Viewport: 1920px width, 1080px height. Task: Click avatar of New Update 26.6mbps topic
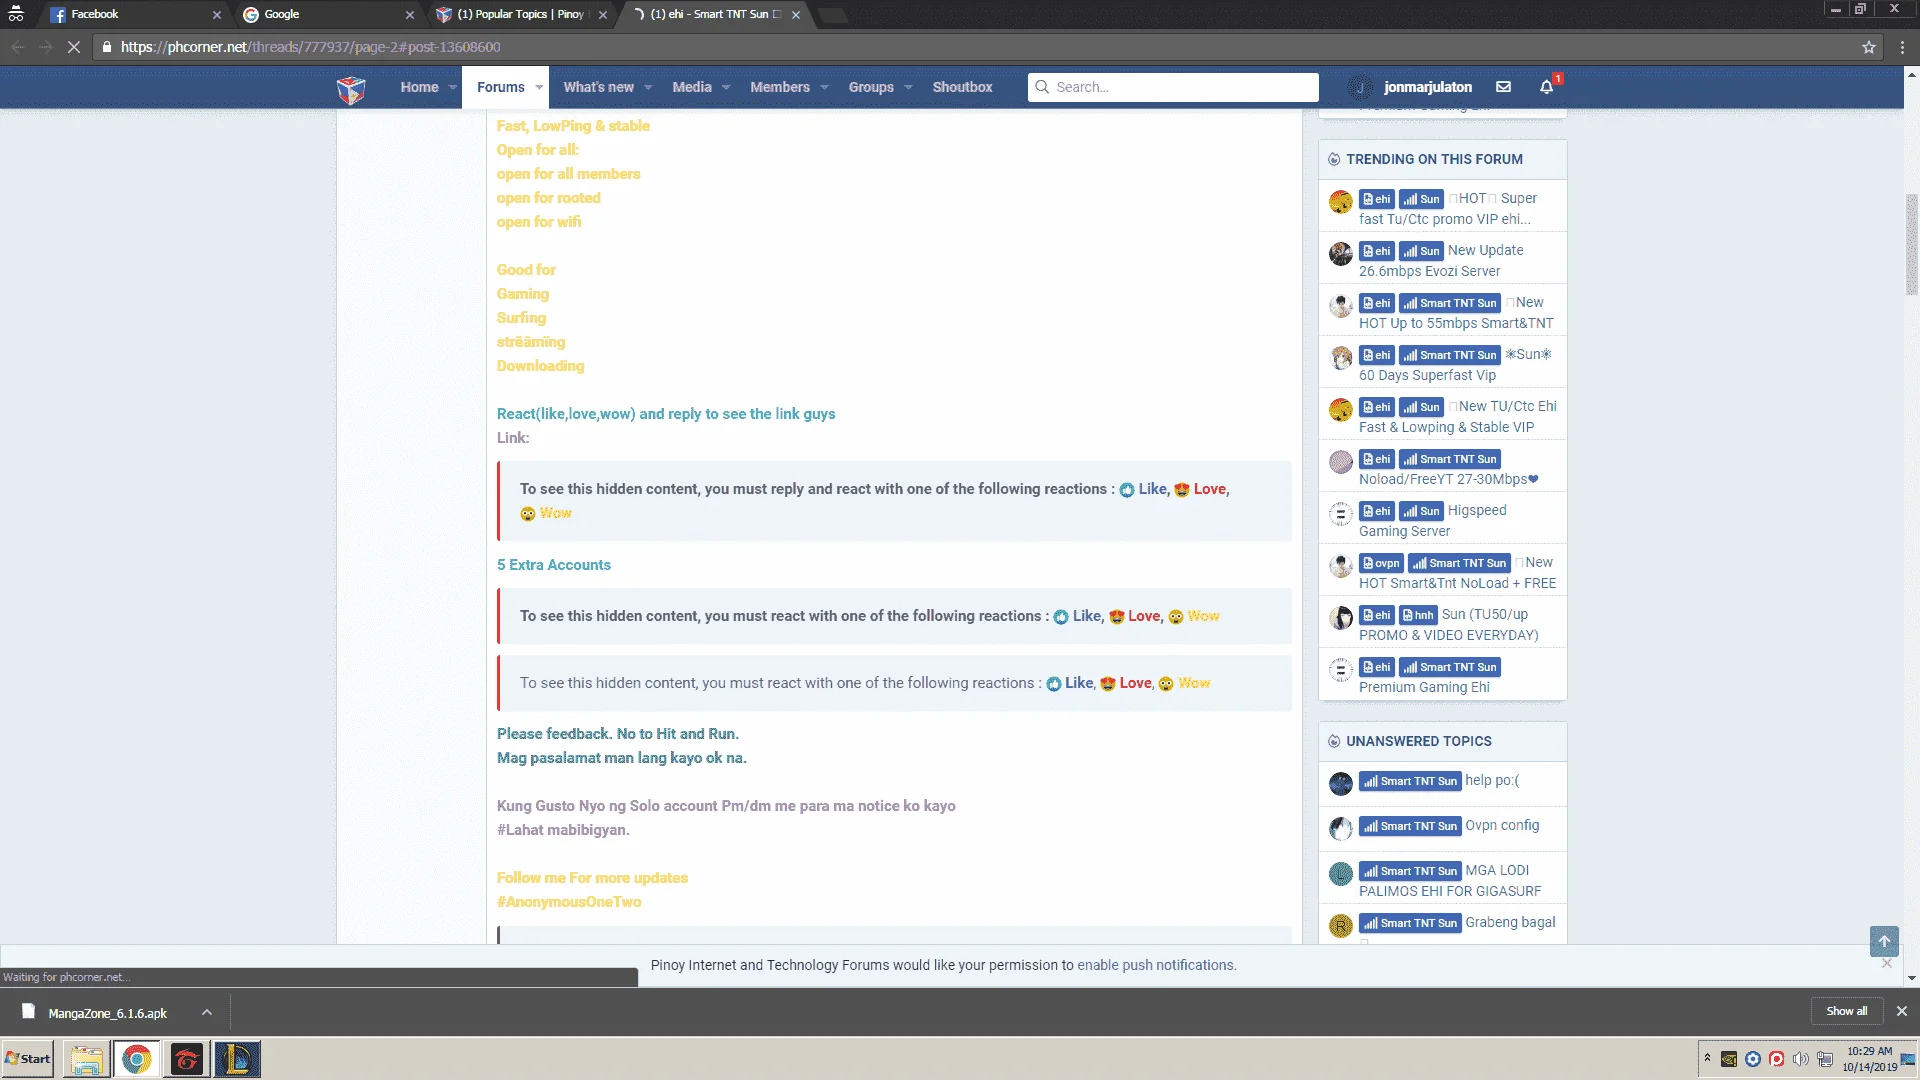pyautogui.click(x=1341, y=254)
